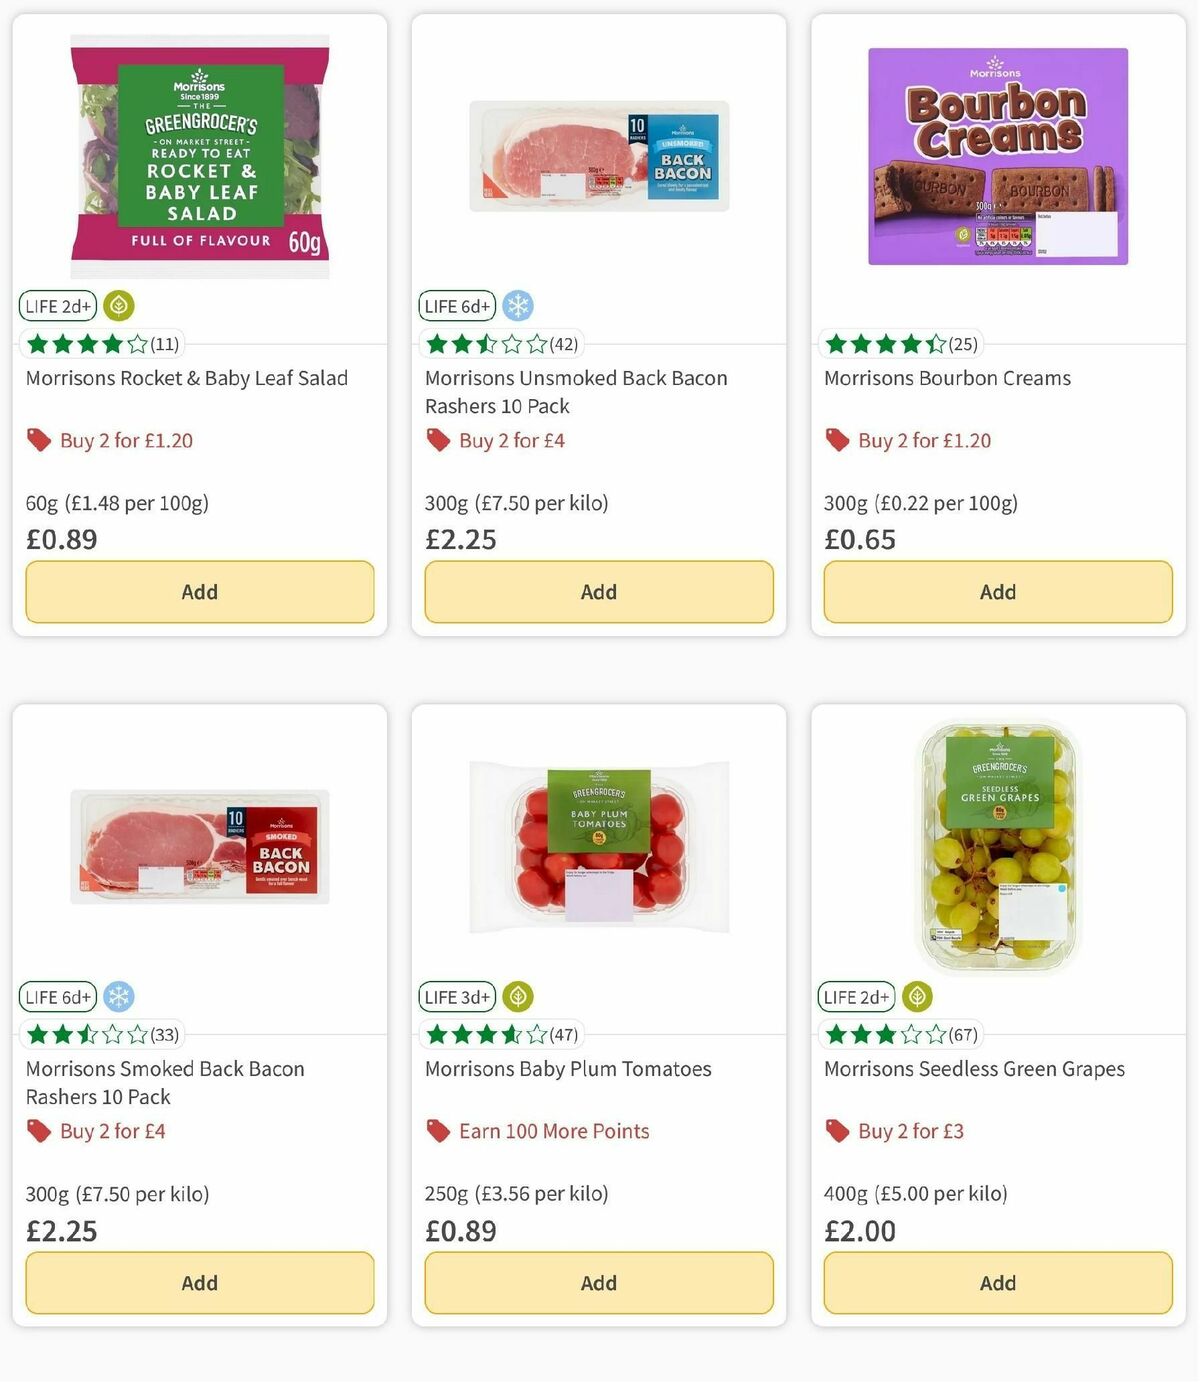
Task: Select the snowflake frozen icon on Unsmoked Back Bacon
Action: 518,306
